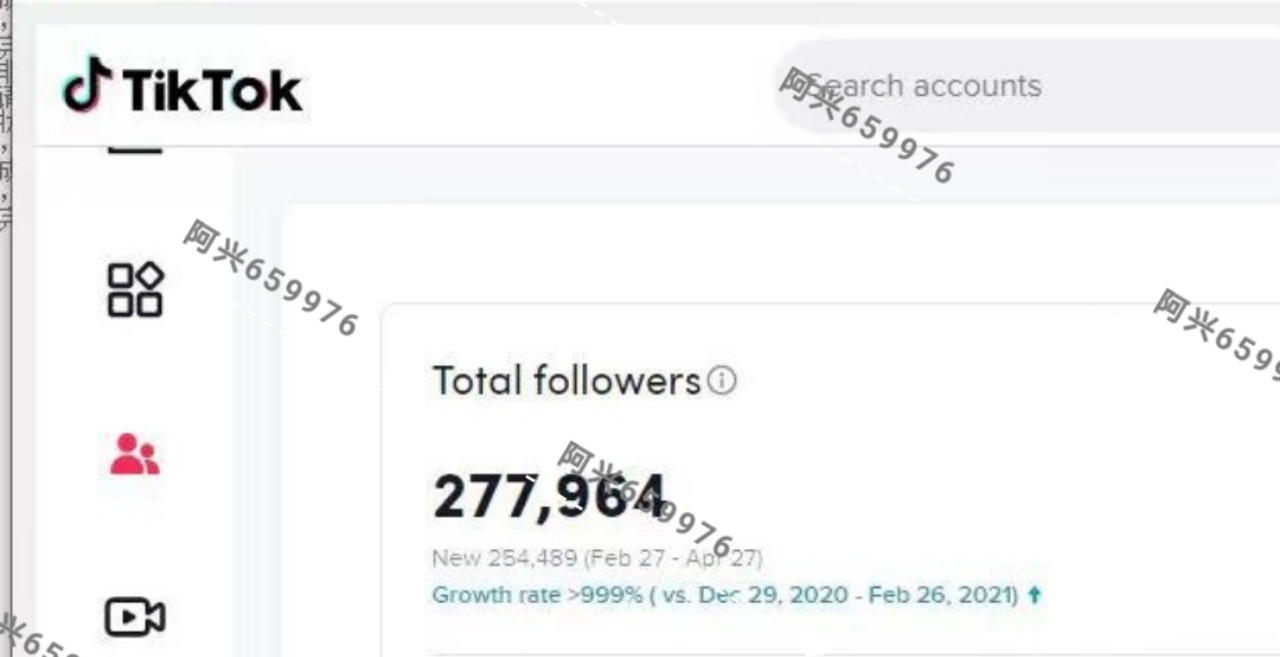This screenshot has height=657, width=1280.
Task: Select the 277,964 follower count
Action: coord(548,496)
